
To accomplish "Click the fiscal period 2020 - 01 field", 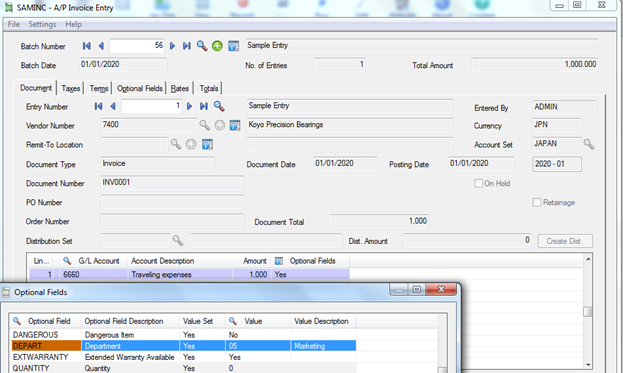I will [557, 164].
